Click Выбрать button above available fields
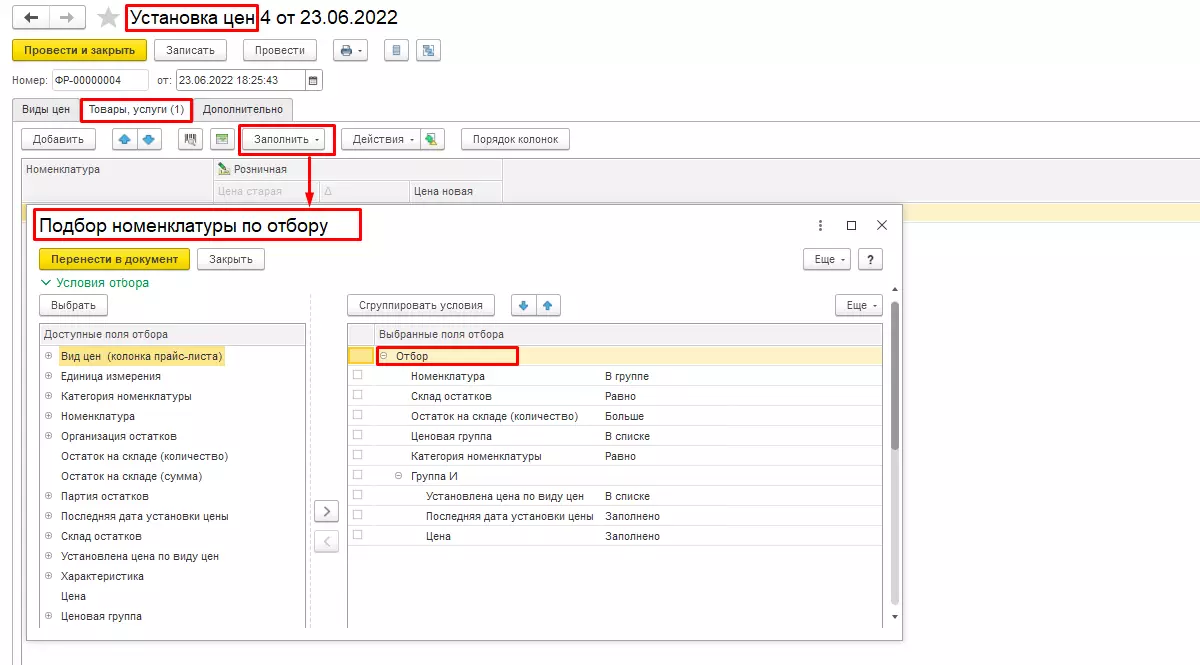This screenshot has height=665, width=1200. tap(73, 305)
